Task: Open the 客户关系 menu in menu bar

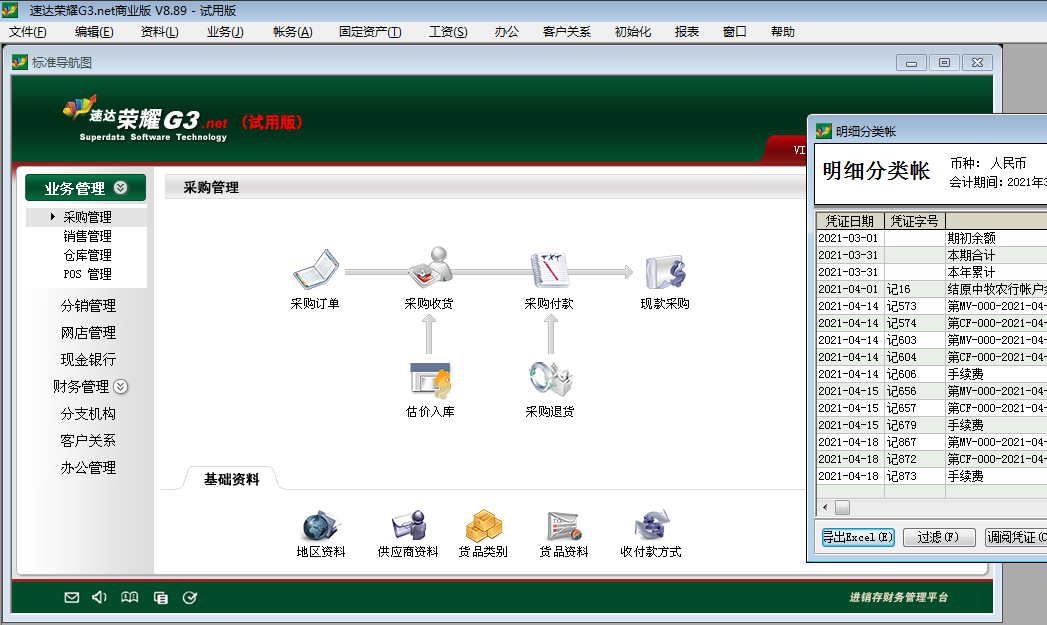Action: [x=566, y=32]
